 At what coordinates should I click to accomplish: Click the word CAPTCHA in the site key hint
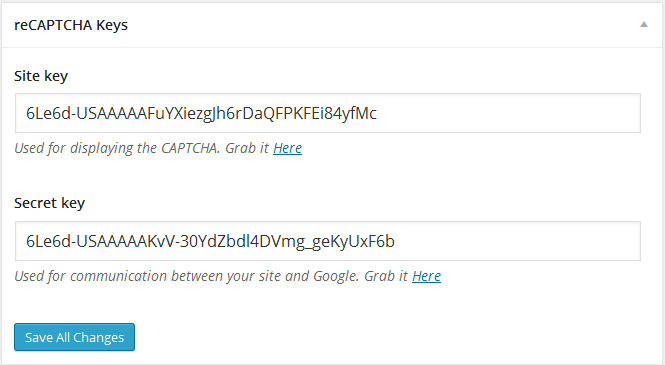[190, 148]
